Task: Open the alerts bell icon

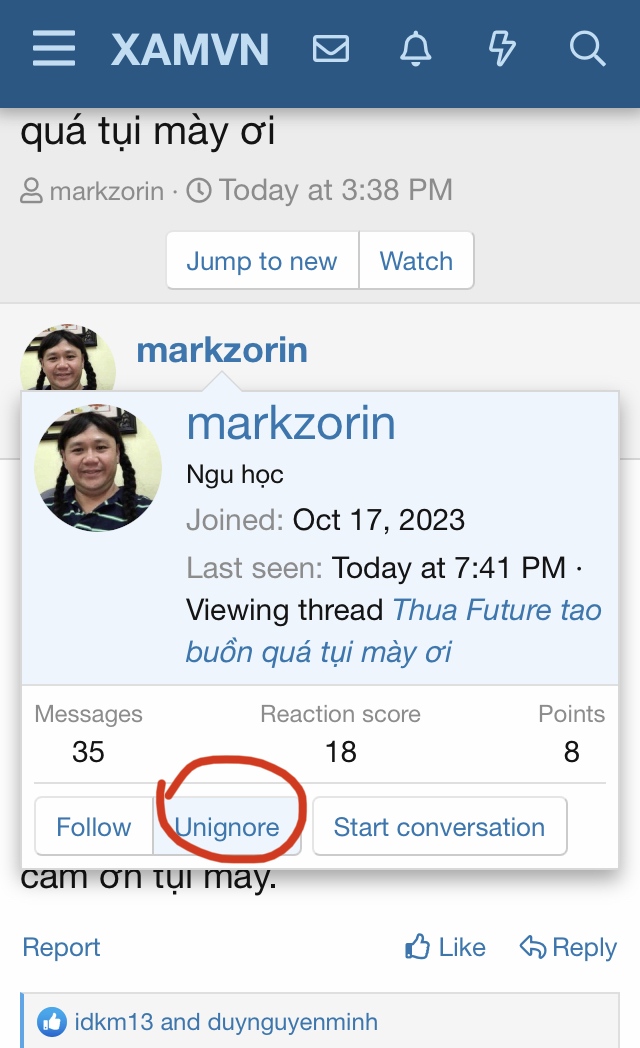Action: coord(414,49)
